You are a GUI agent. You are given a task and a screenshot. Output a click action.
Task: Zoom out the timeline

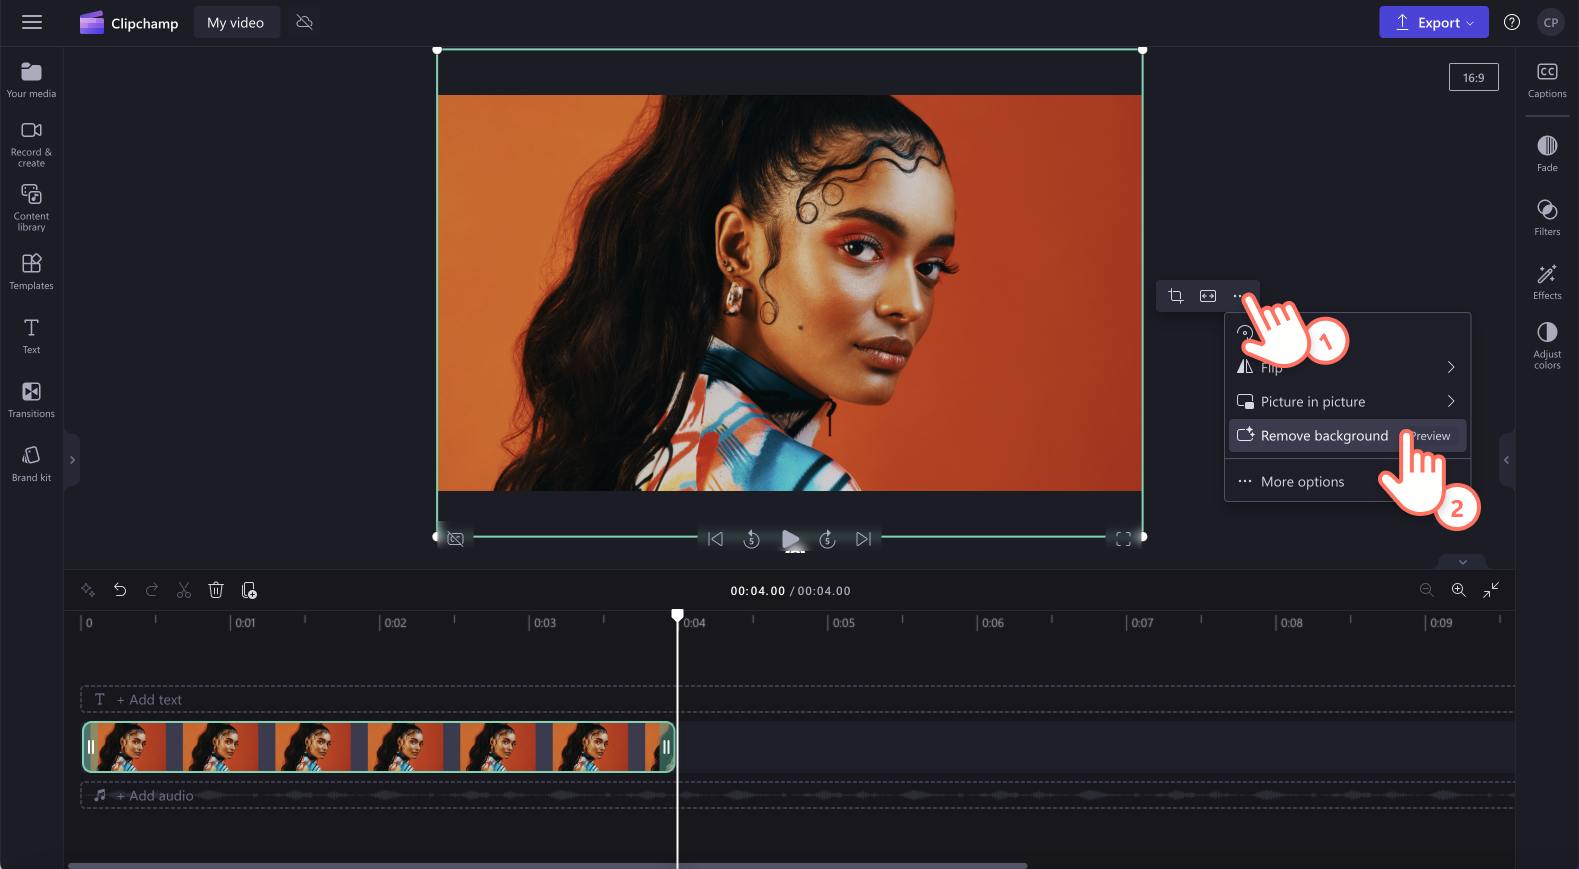(x=1427, y=590)
